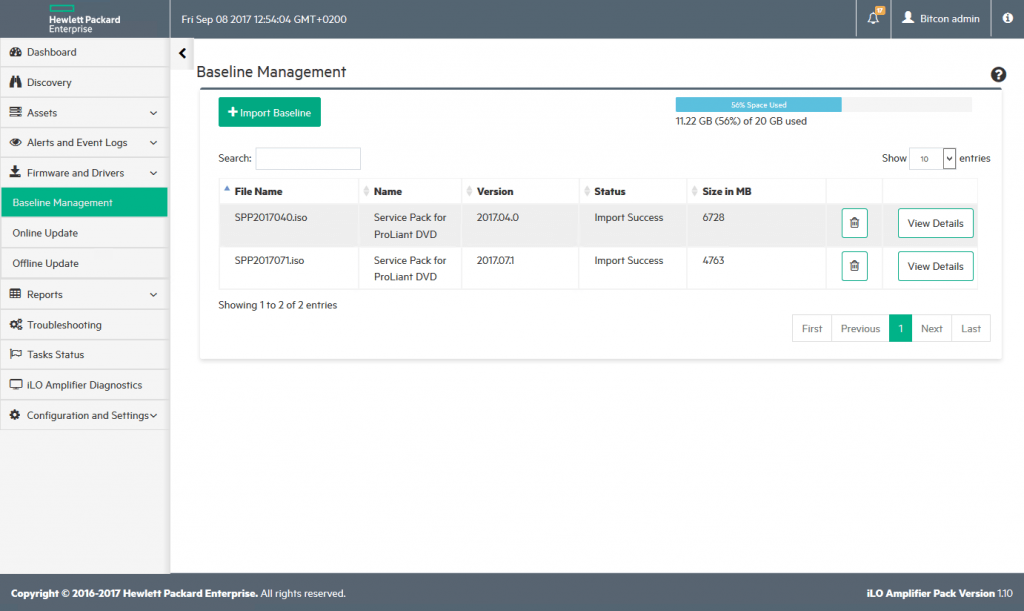
Task: Click Showing 1 to 2 of 2 entries text
Action: pyautogui.click(x=278, y=305)
